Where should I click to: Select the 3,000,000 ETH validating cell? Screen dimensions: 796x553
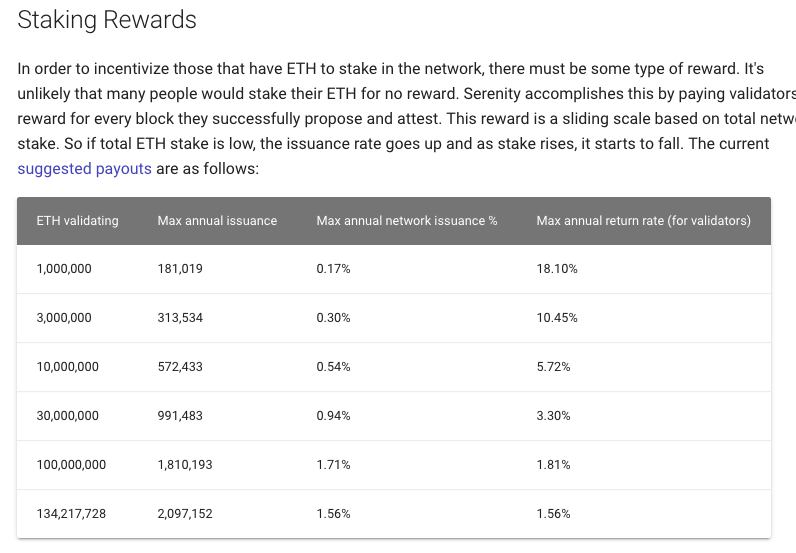point(64,318)
